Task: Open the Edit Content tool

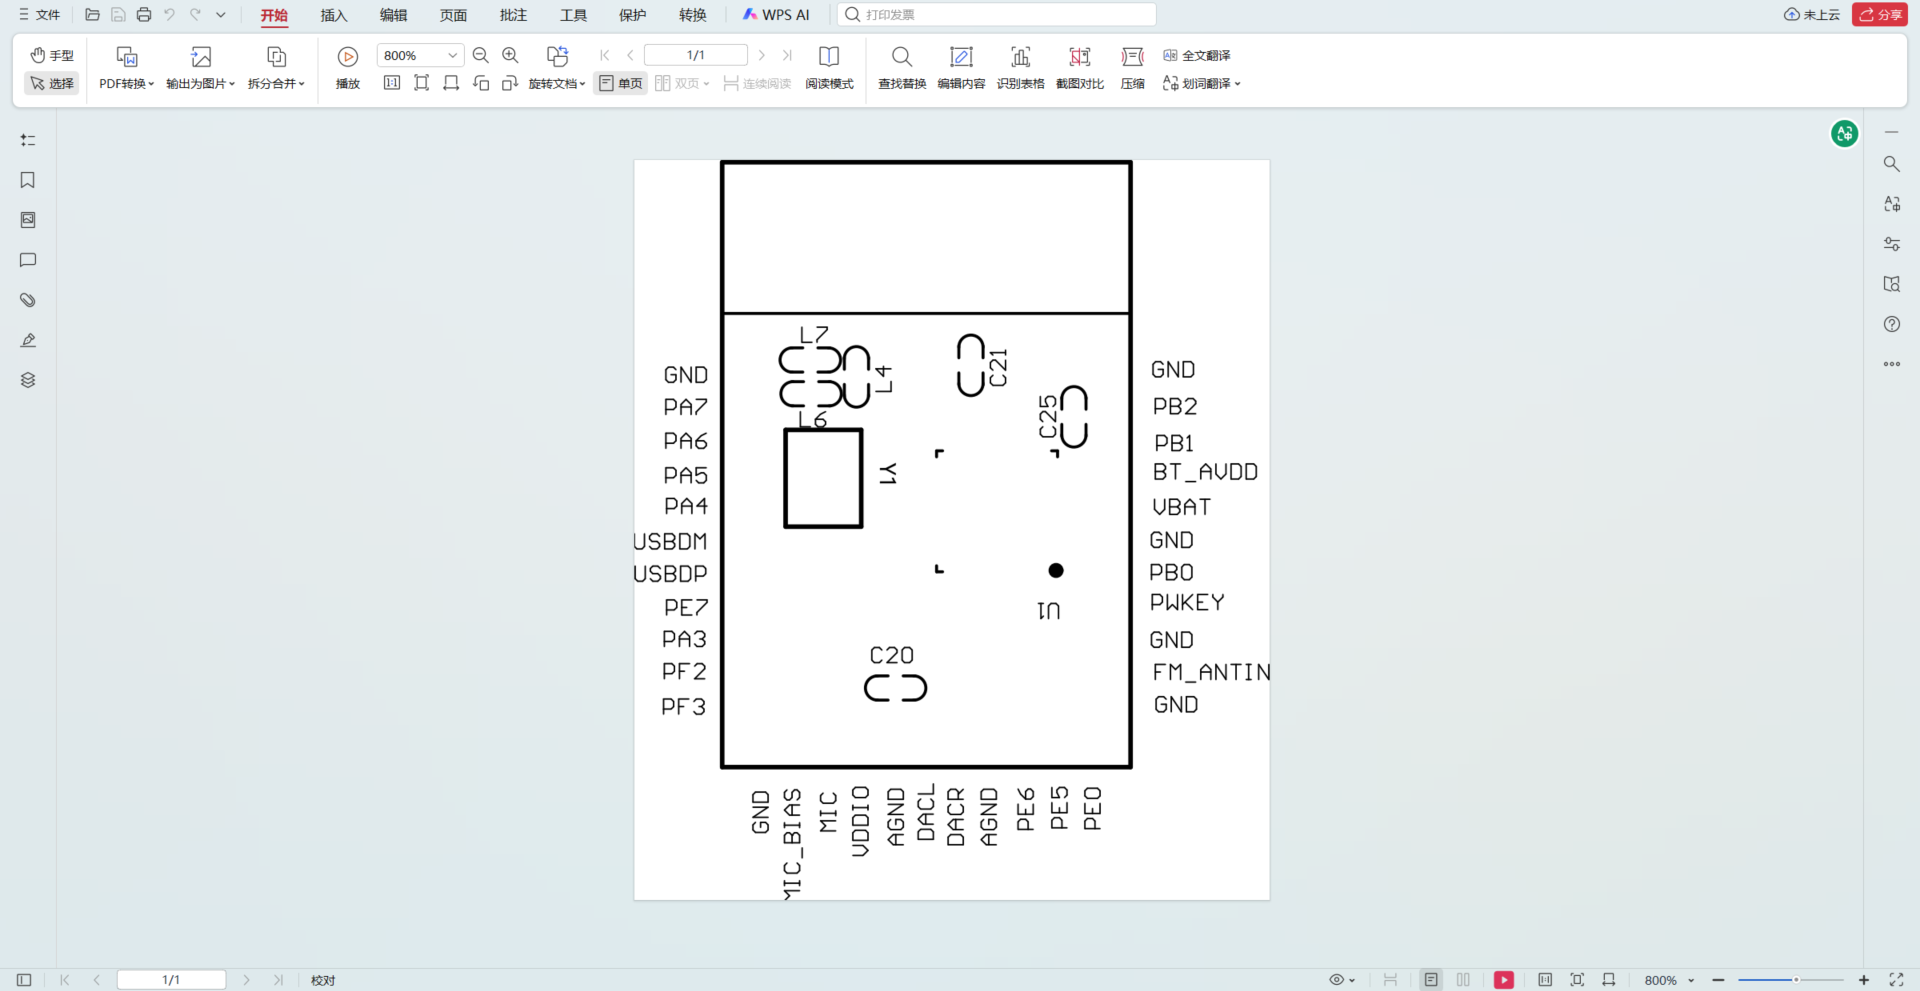Action: tap(960, 57)
